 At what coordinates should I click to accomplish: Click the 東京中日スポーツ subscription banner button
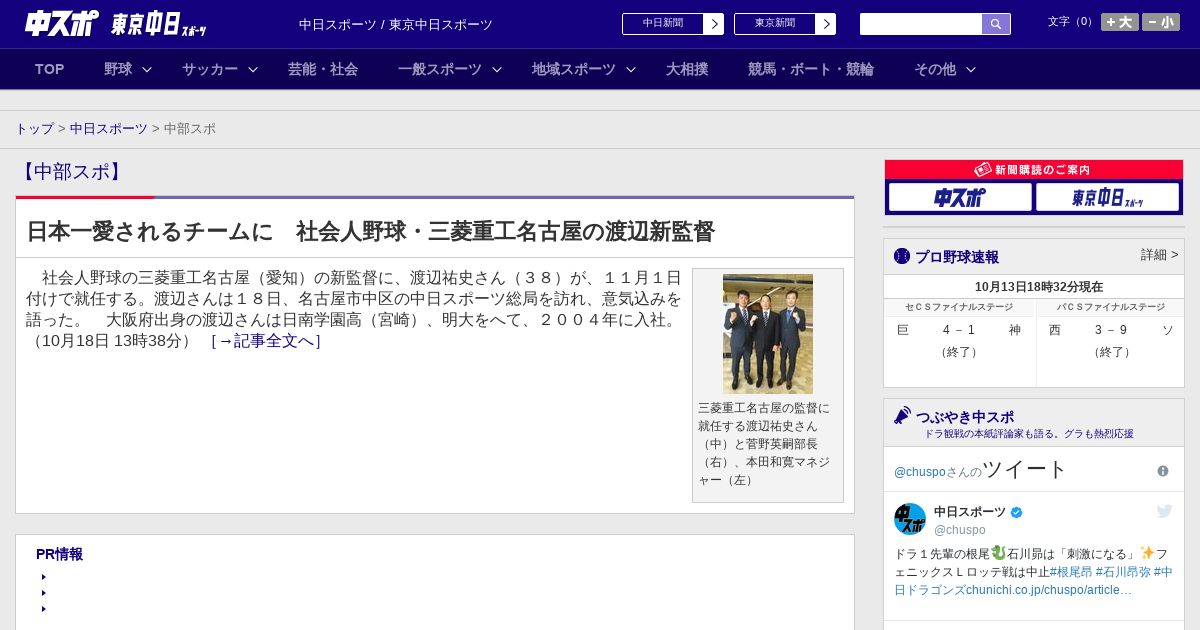(1107, 197)
